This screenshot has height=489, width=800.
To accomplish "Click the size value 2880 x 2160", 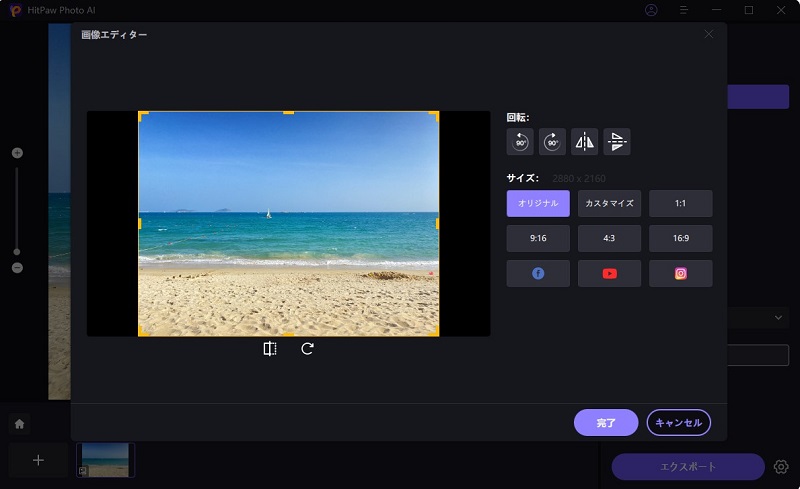I will tap(579, 179).
